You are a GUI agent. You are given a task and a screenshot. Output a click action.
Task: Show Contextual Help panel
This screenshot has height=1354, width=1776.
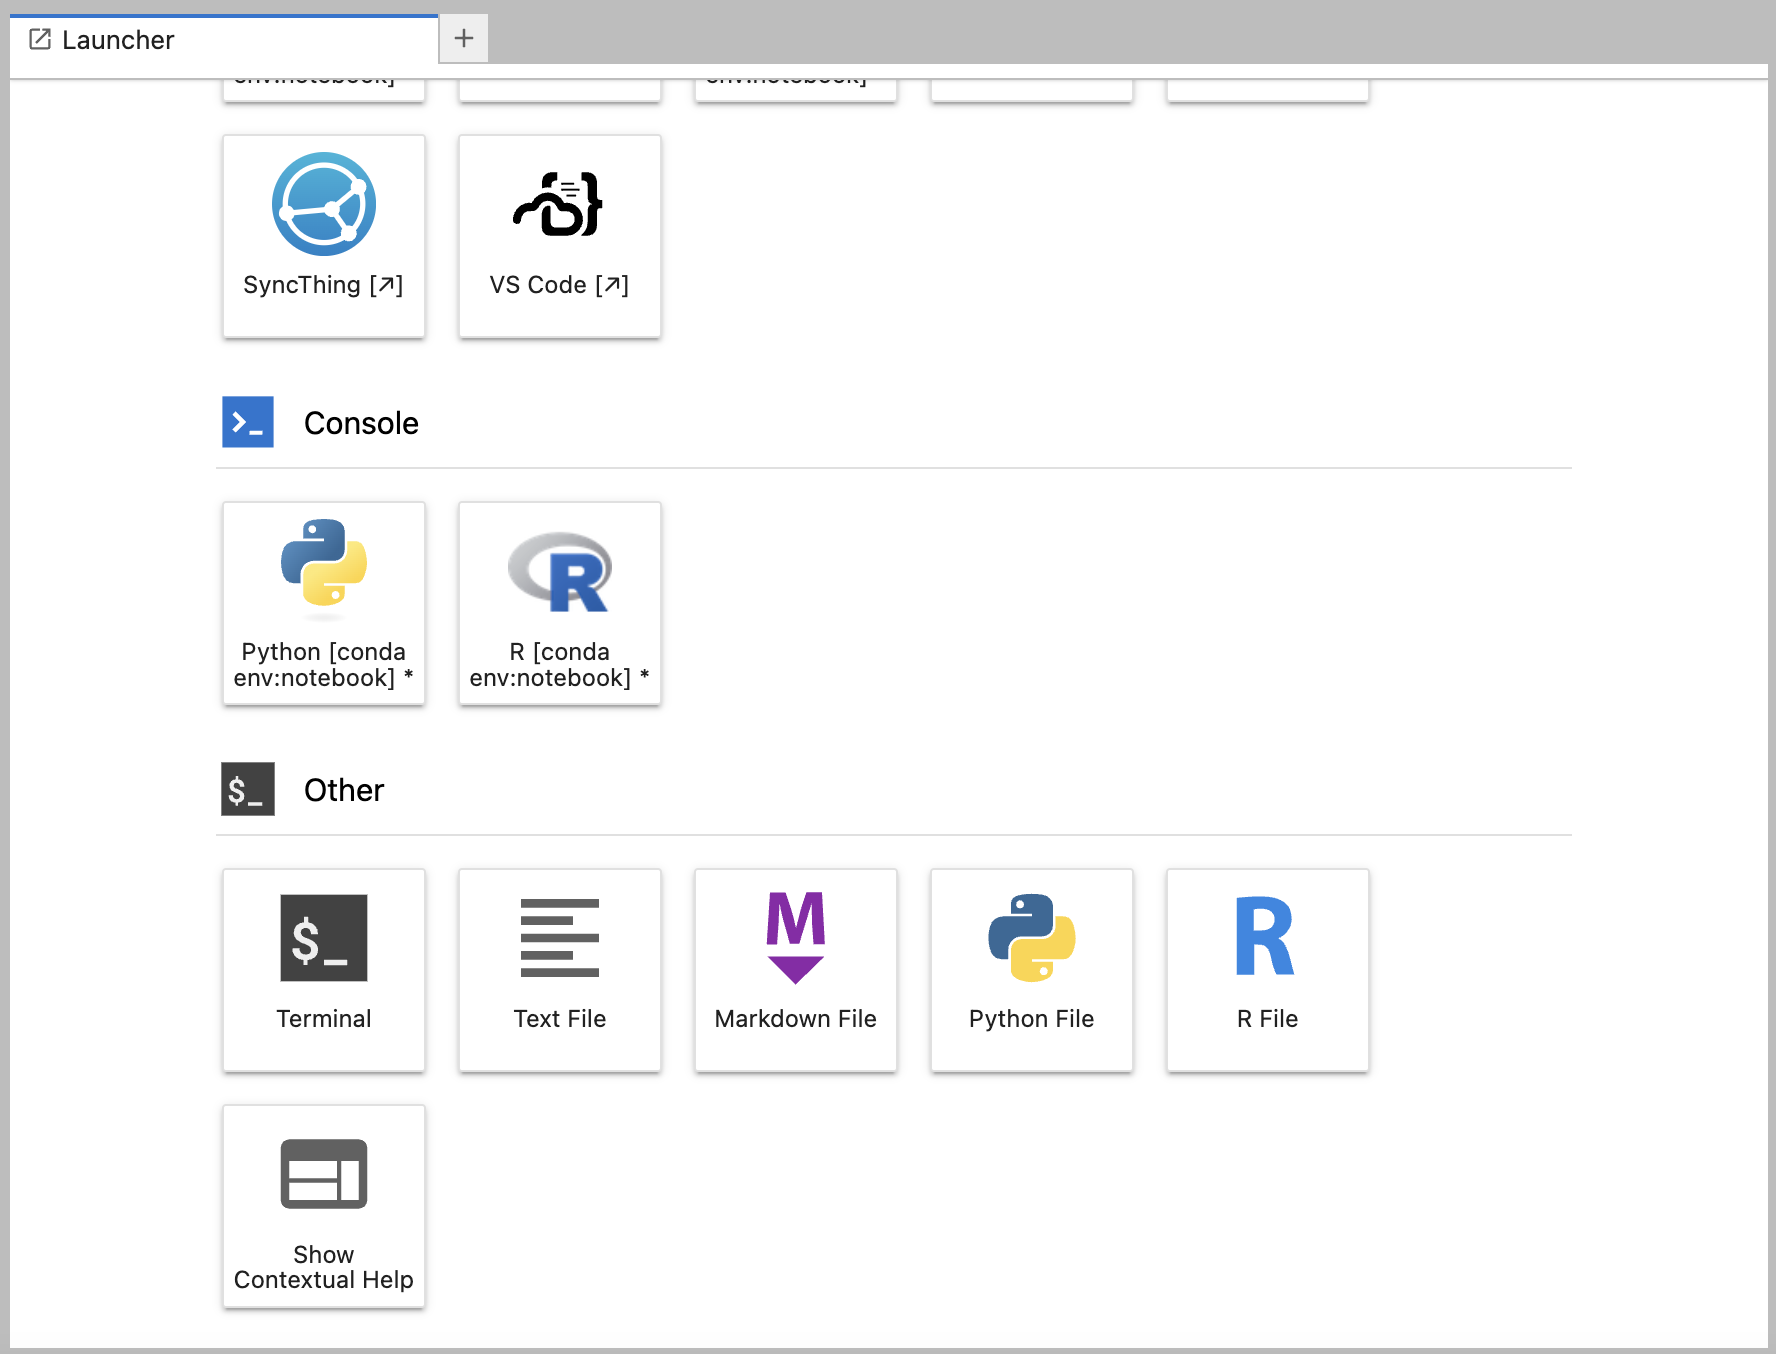click(324, 1206)
